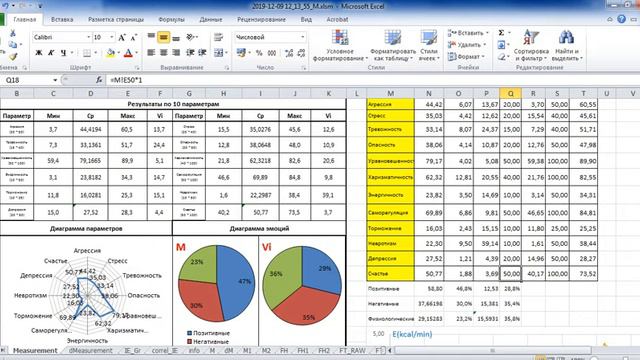640x360 pixels.
Task: Align cell text left
Action: (x=151, y=53)
